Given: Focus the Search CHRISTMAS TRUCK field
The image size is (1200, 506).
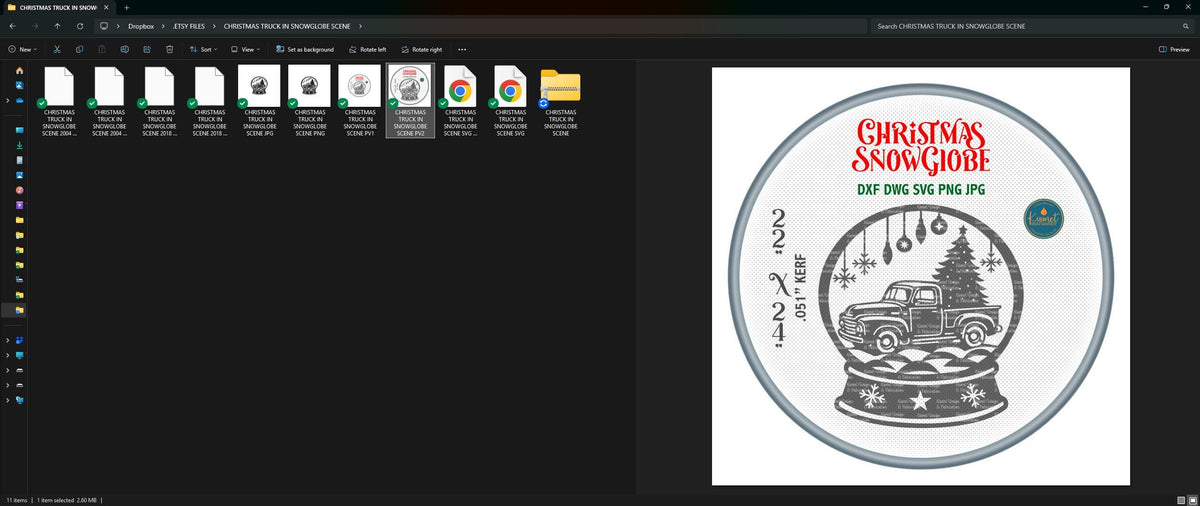Looking at the screenshot, I should [x=1030, y=26].
